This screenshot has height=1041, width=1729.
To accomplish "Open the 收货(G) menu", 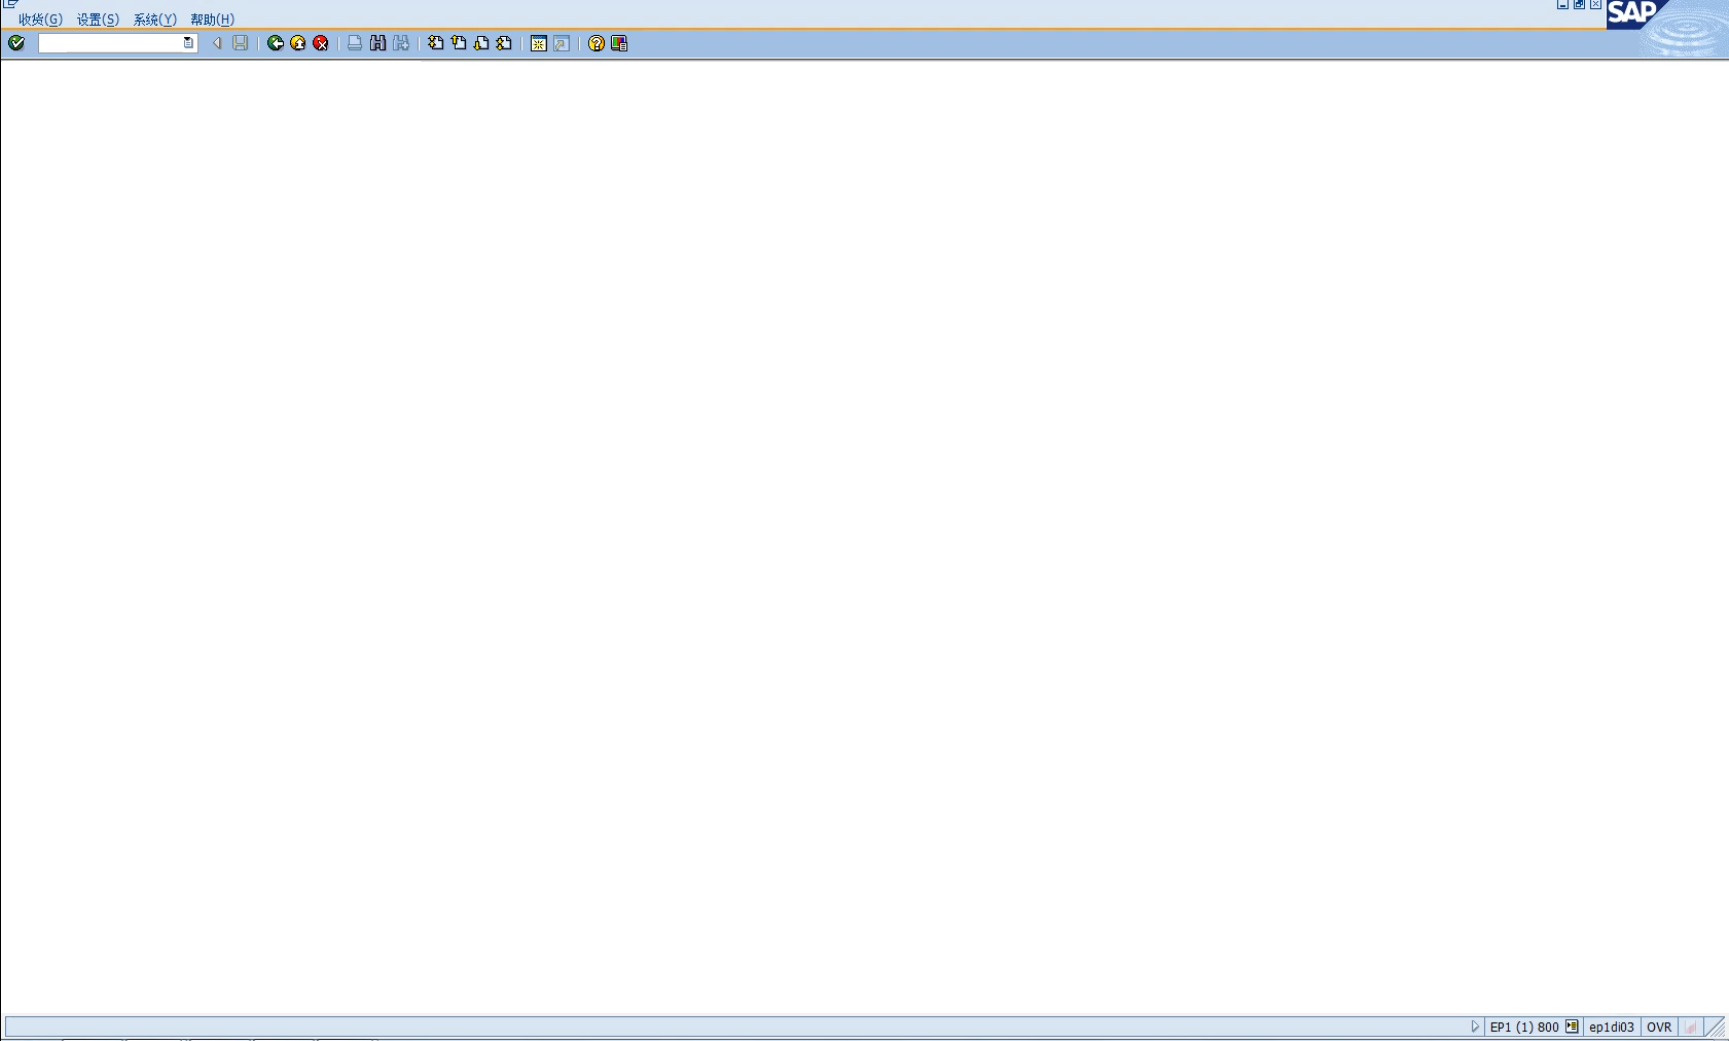I will tap(40, 19).
